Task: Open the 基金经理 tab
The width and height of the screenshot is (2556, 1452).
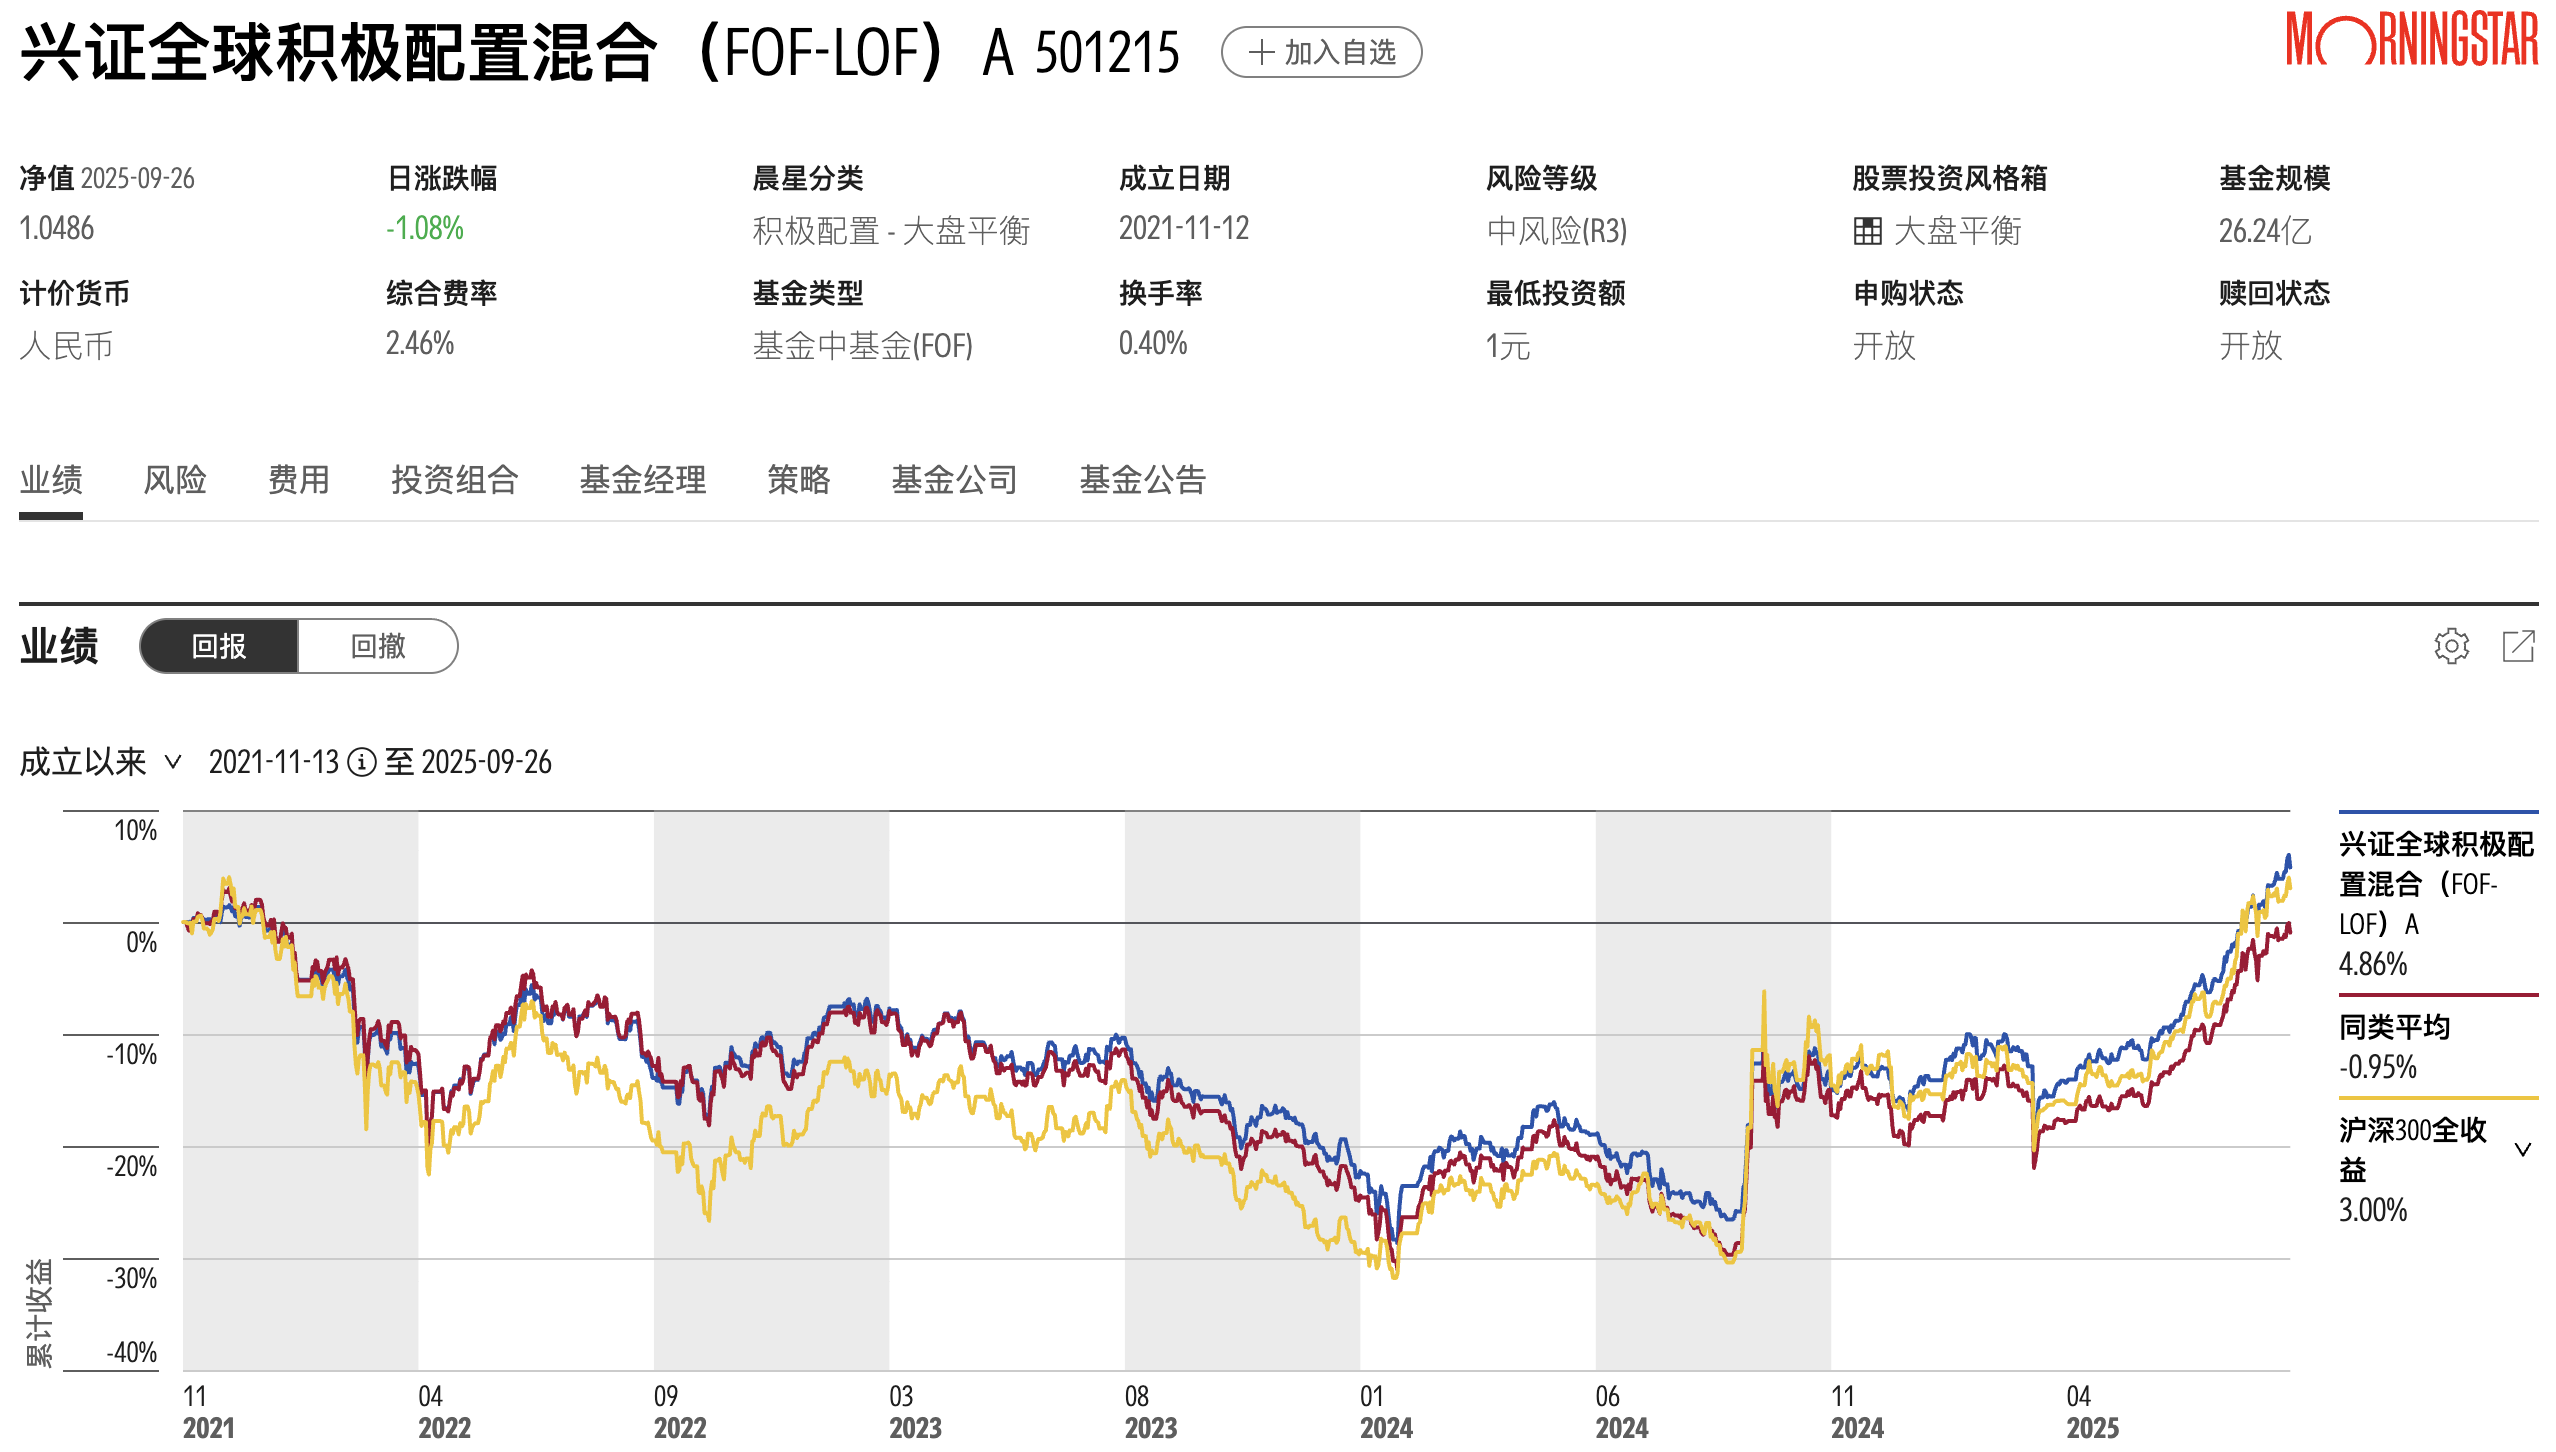Action: pos(643,480)
